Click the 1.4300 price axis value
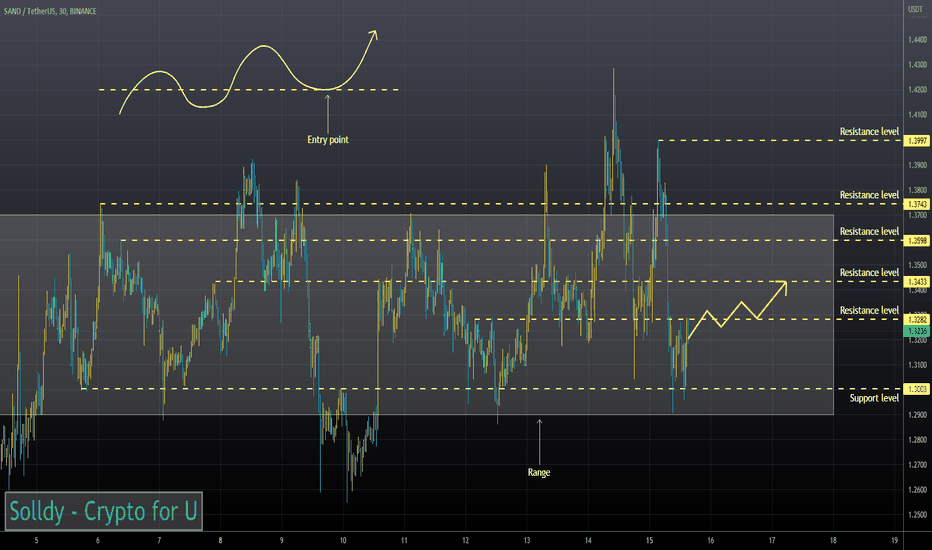The height and width of the screenshot is (550, 932). point(918,65)
